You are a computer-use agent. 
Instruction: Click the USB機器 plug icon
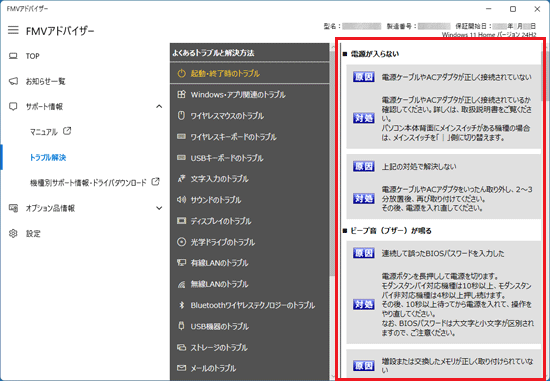(x=181, y=326)
